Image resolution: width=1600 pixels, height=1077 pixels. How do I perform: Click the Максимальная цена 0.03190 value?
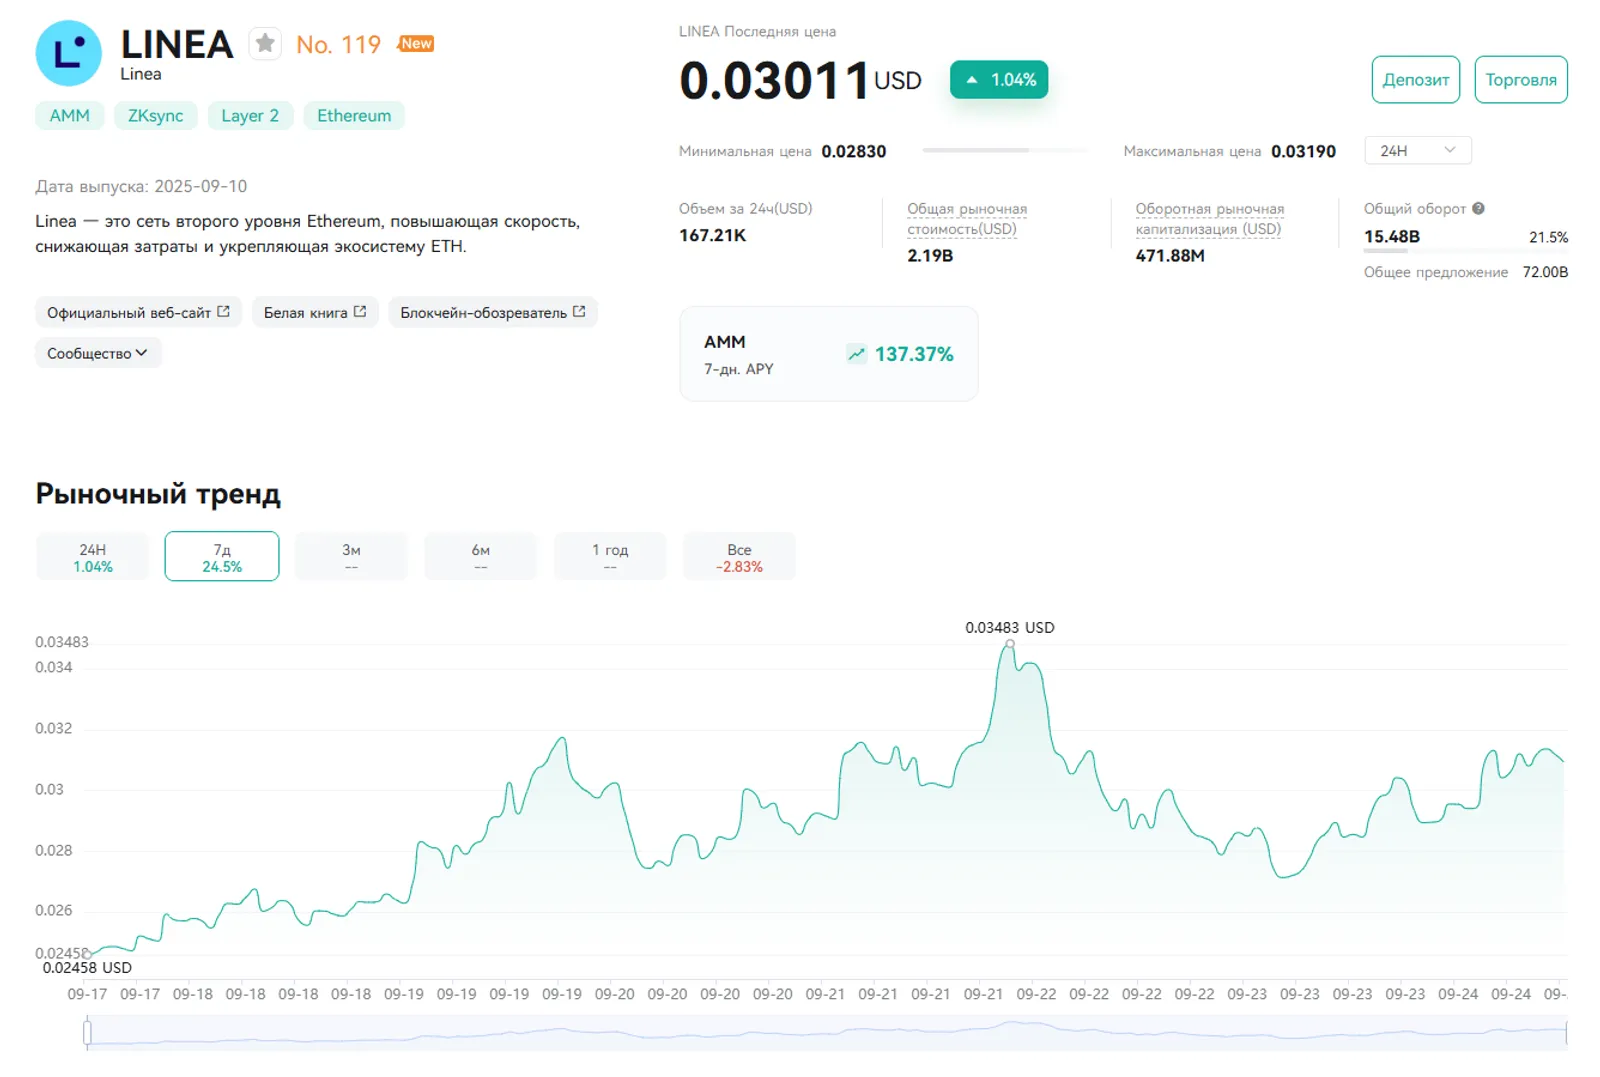[x=1303, y=152]
